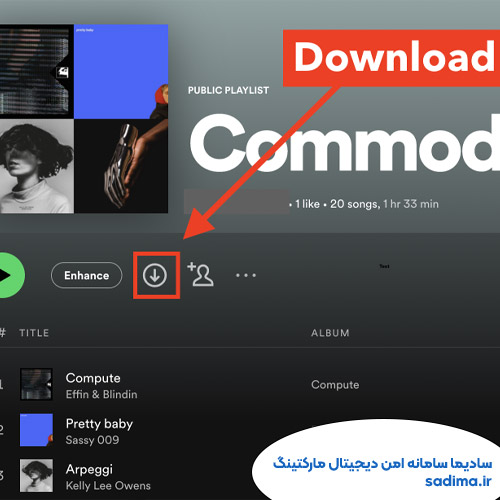Select the Pretty baby track
The image size is (500, 500).
click(x=99, y=424)
